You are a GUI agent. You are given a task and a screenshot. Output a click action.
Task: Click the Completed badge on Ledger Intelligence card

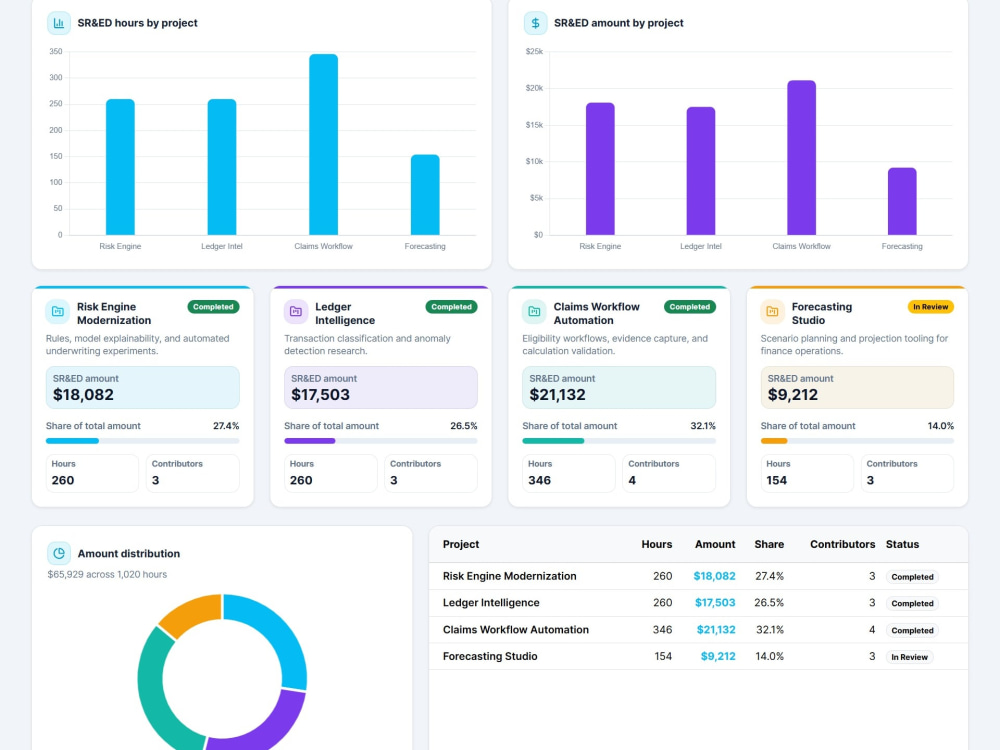pyautogui.click(x=452, y=307)
